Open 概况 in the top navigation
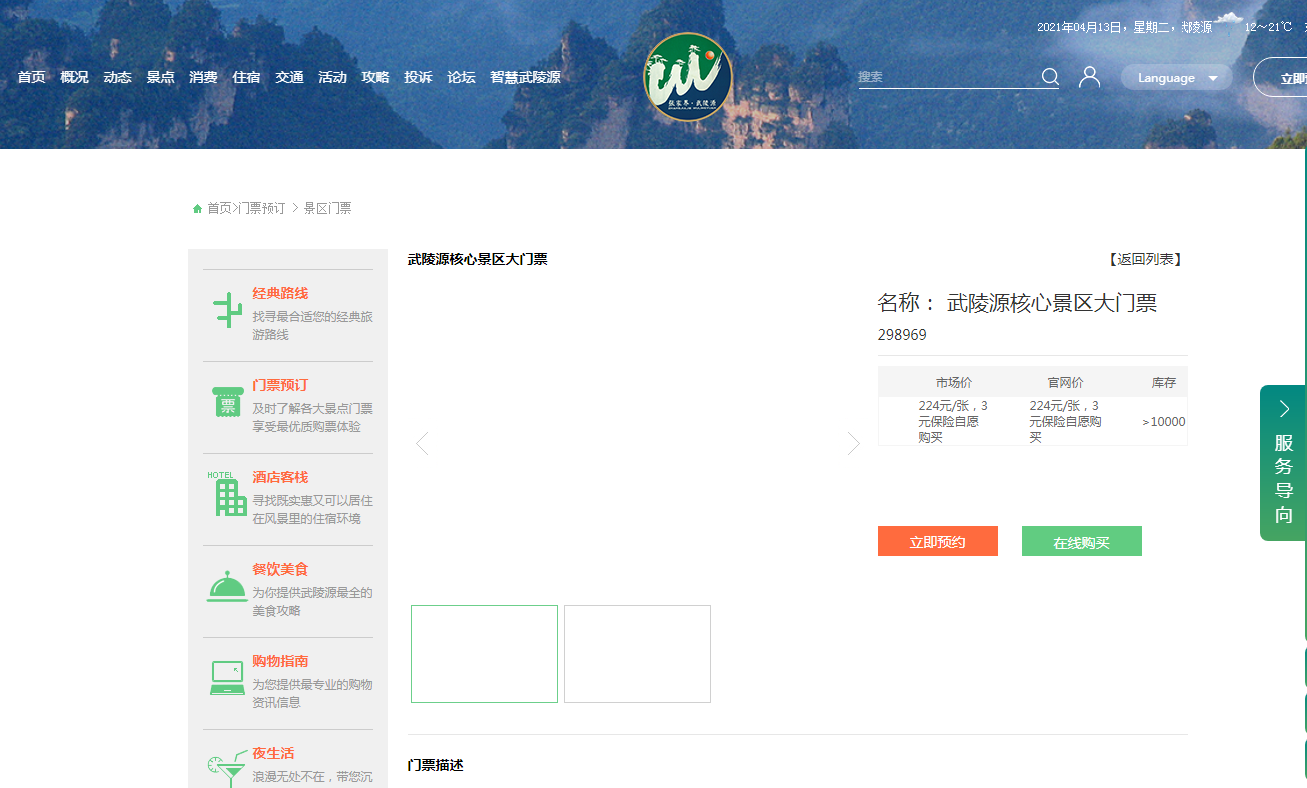The width and height of the screenshot is (1307, 788). coord(74,77)
